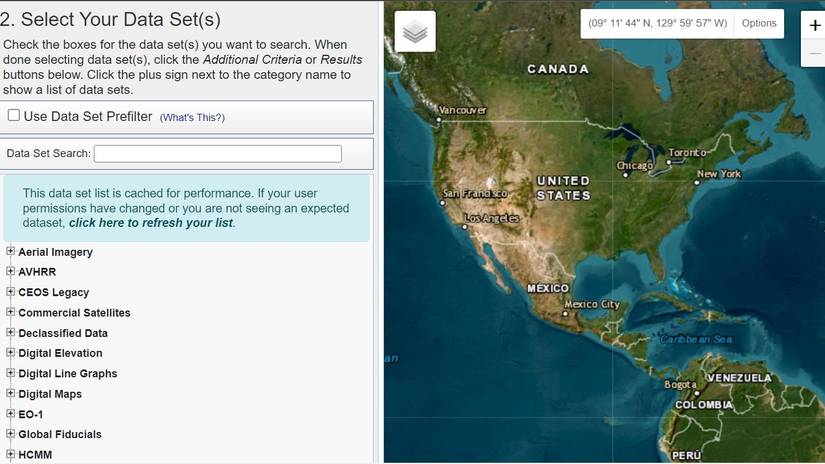Enable the Use Data Set Prefilter checkbox

(x=14, y=115)
